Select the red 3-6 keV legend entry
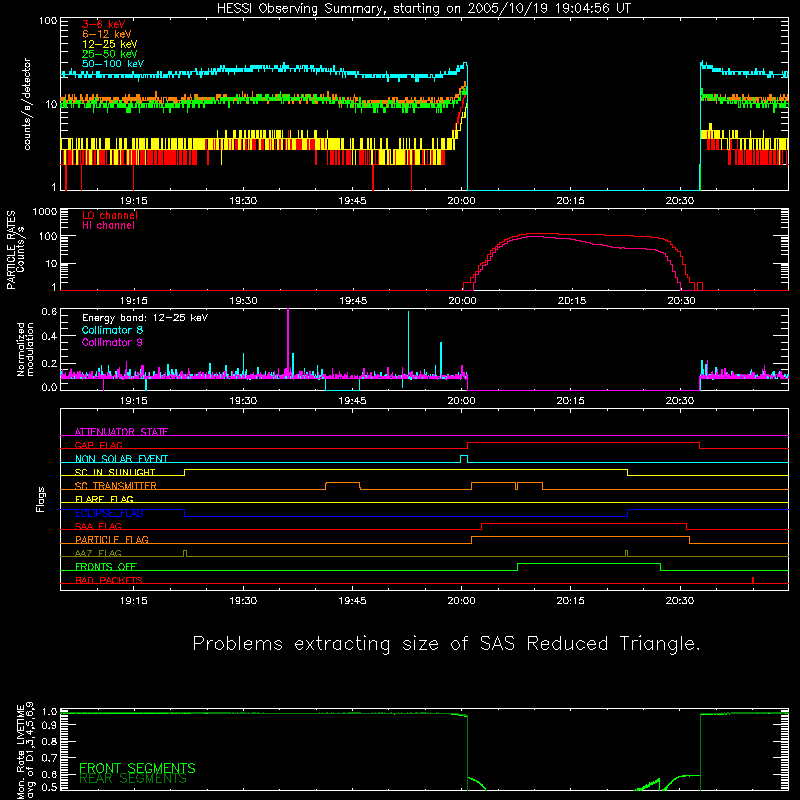 click(104, 24)
